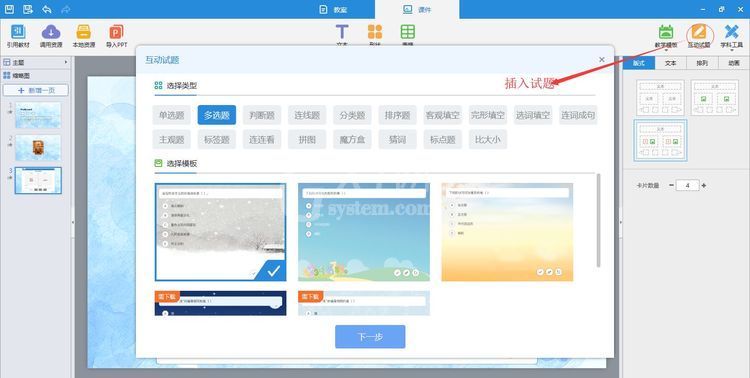Open 本地资源 local resources tool
This screenshot has height=378, width=750.
(84, 36)
